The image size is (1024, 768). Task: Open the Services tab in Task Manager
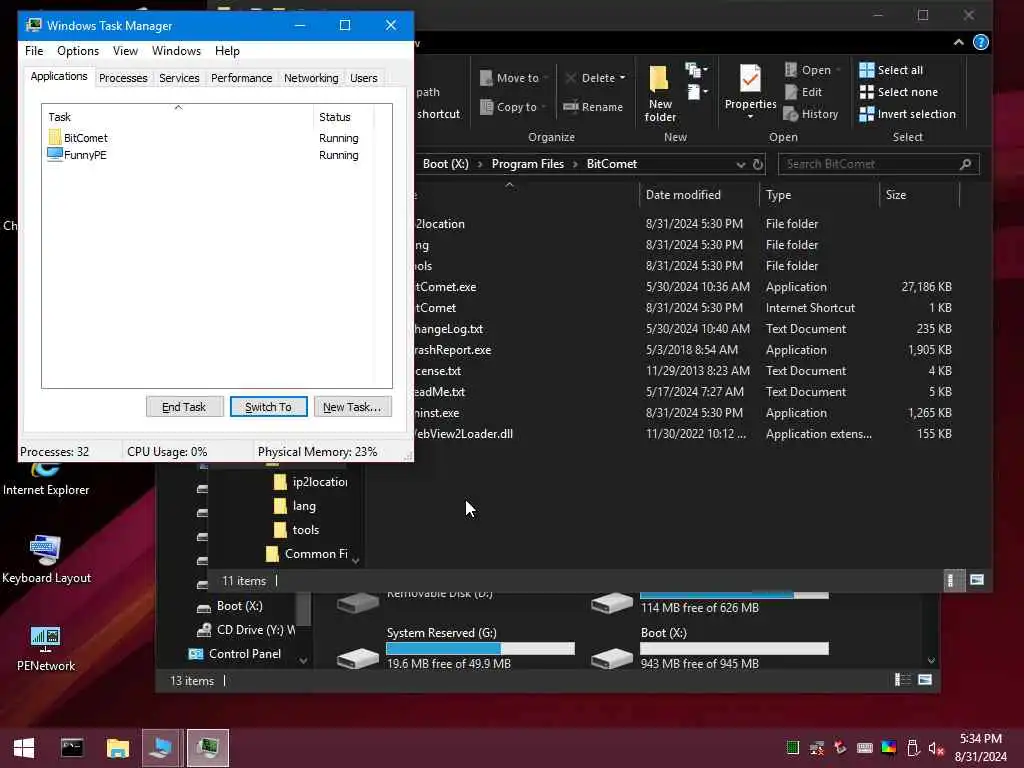coord(179,78)
